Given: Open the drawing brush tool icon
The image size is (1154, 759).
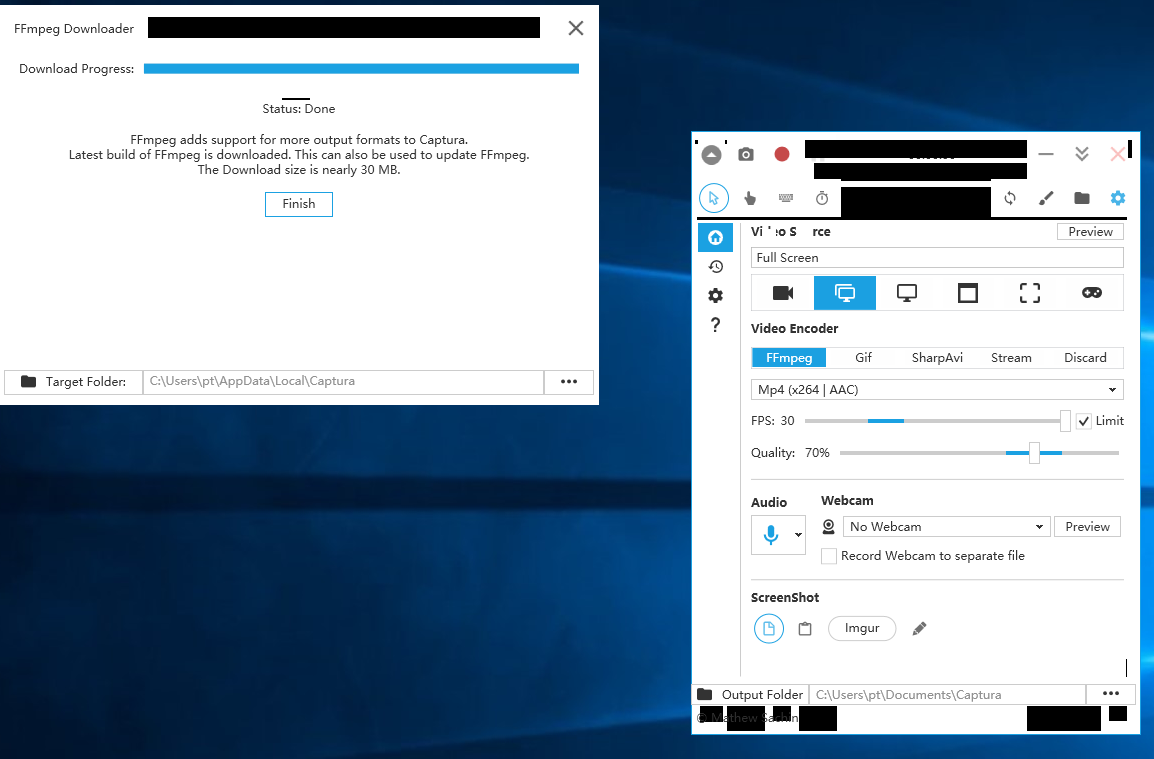Looking at the screenshot, I should (x=1046, y=198).
